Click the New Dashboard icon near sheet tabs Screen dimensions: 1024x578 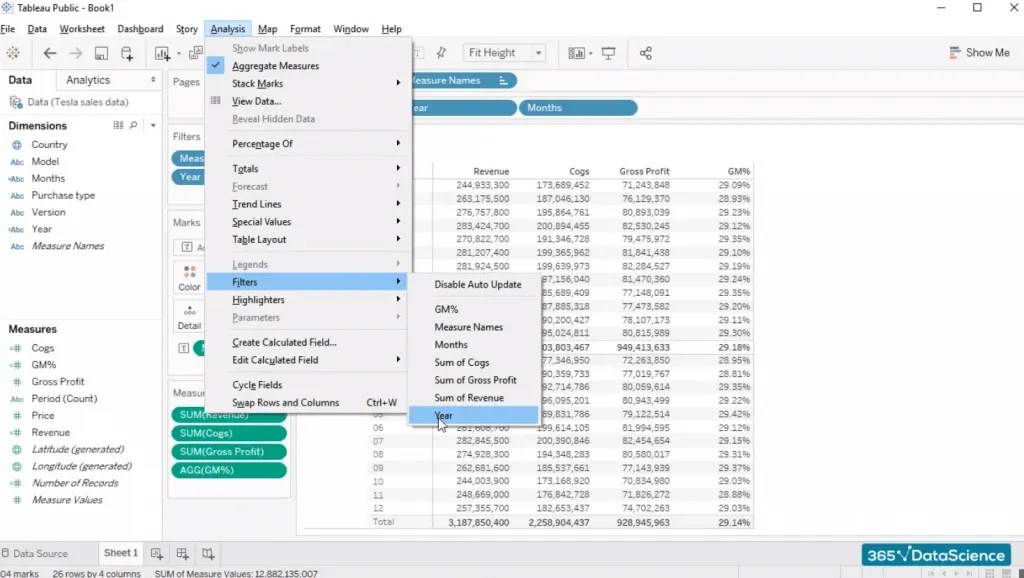click(181, 553)
